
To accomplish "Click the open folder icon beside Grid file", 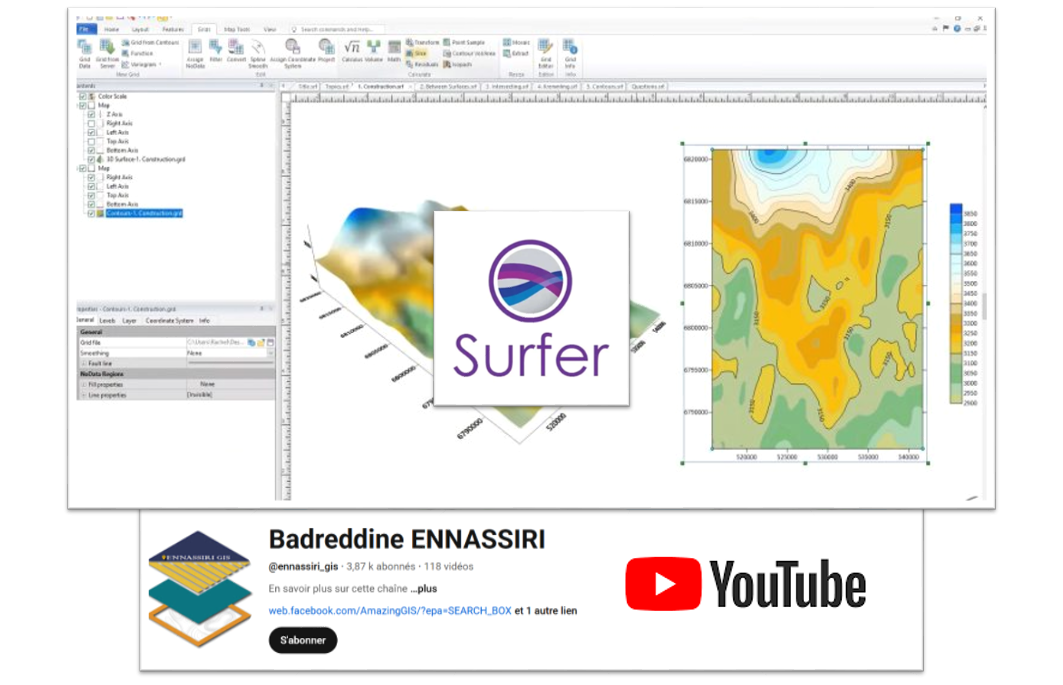I will pos(260,342).
